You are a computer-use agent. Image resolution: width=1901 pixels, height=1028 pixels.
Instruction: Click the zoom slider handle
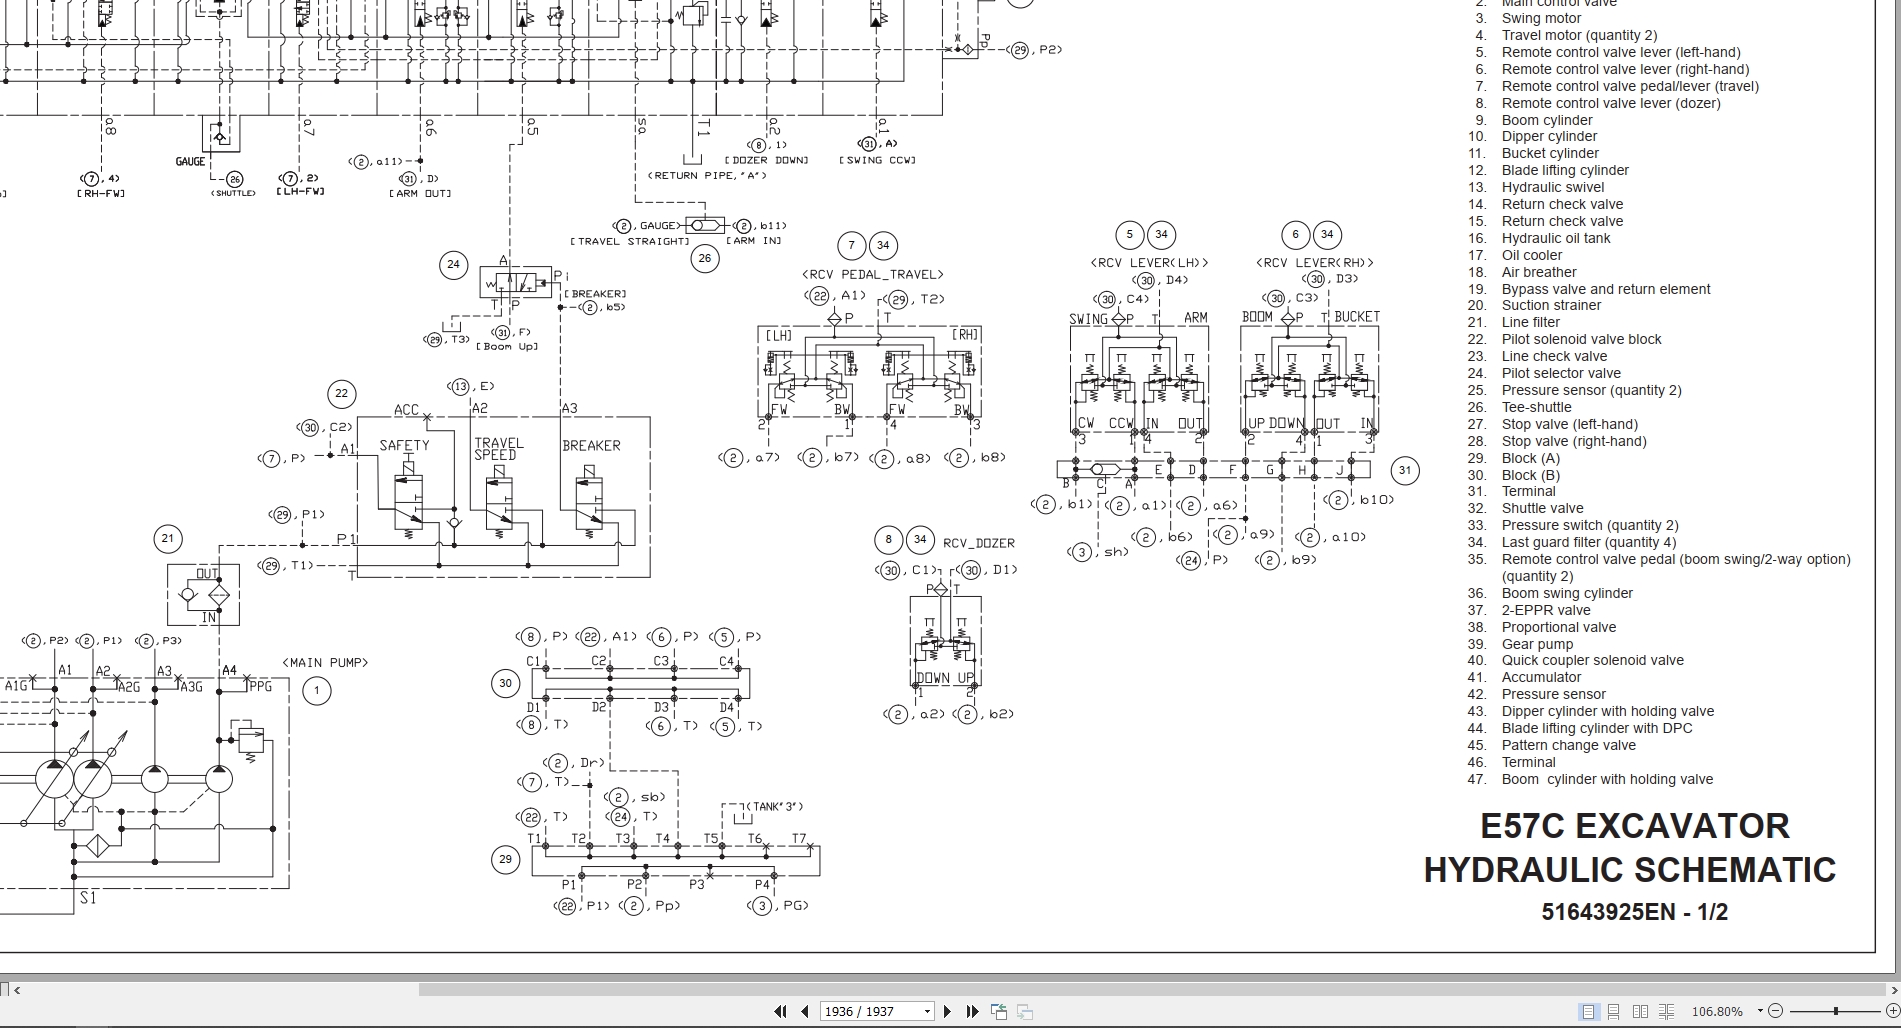tap(1837, 1011)
